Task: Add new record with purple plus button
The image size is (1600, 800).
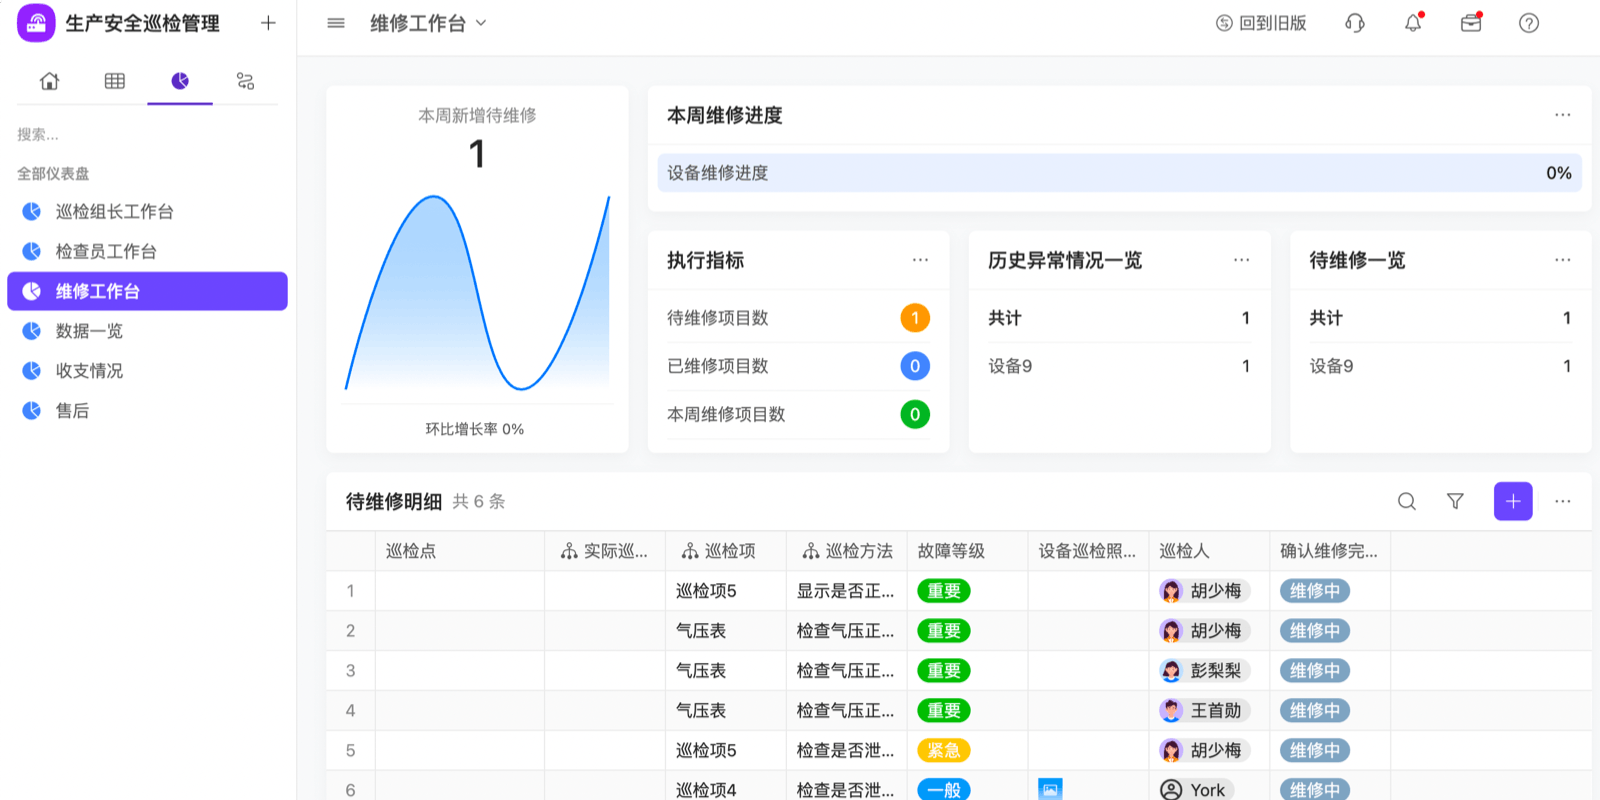Action: (x=1512, y=501)
